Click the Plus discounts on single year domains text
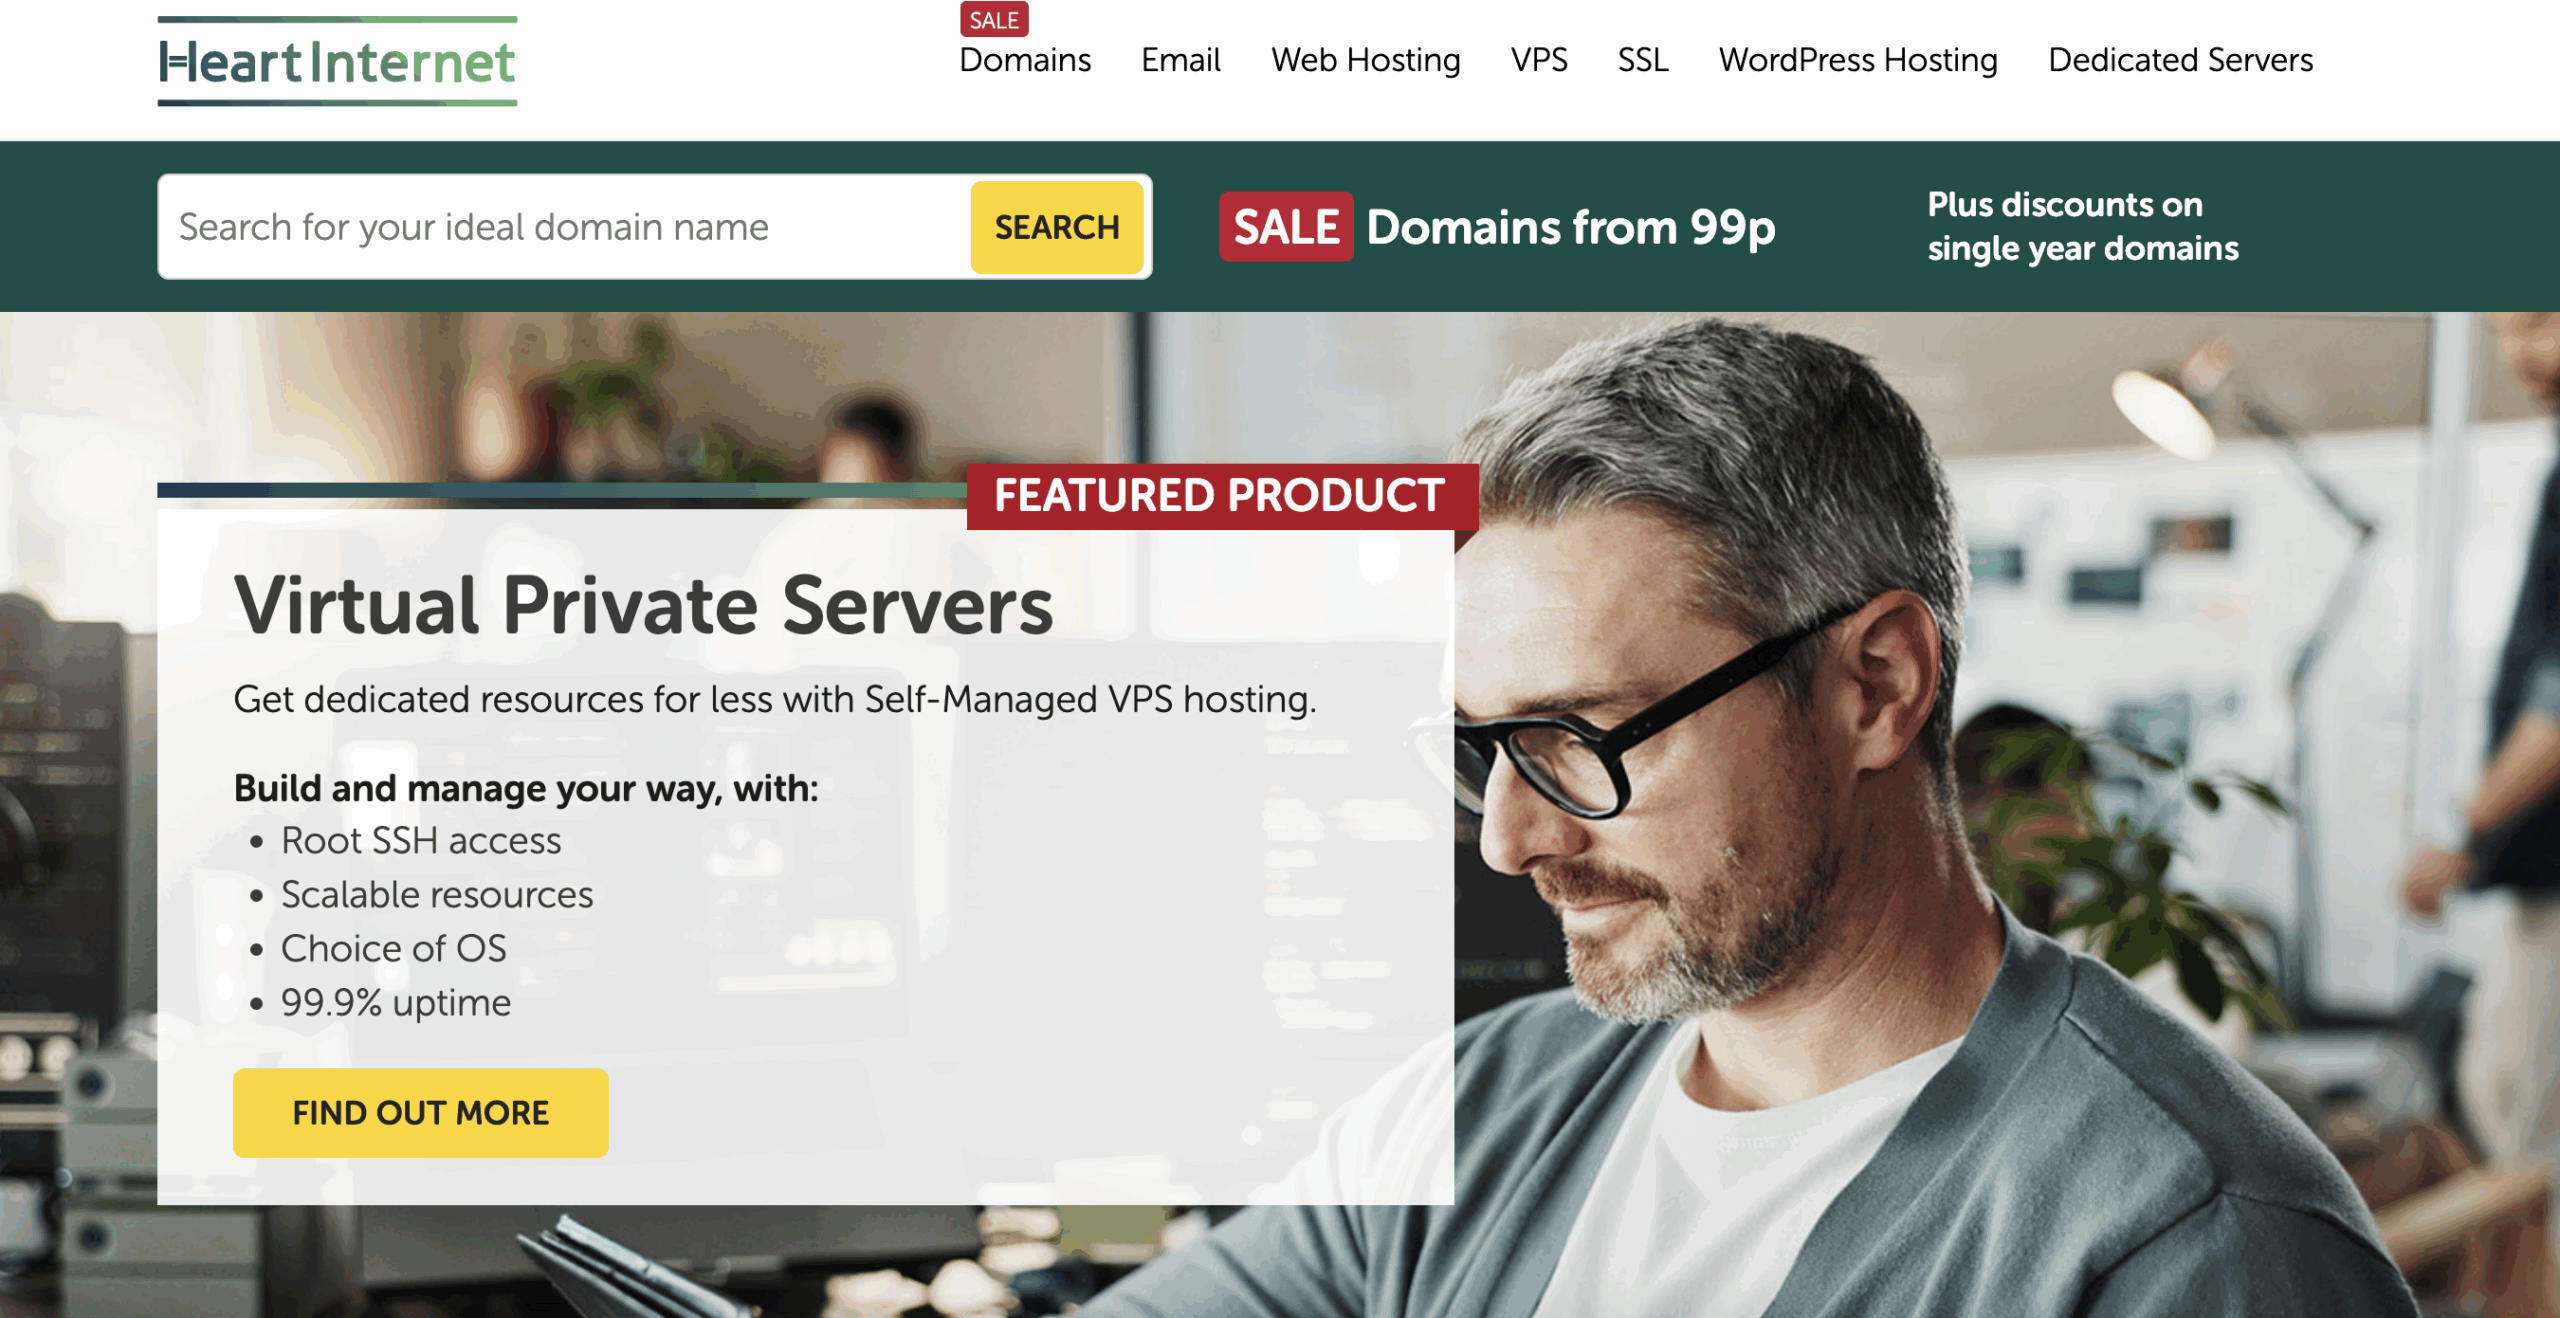This screenshot has height=1318, width=2560. (x=2082, y=226)
